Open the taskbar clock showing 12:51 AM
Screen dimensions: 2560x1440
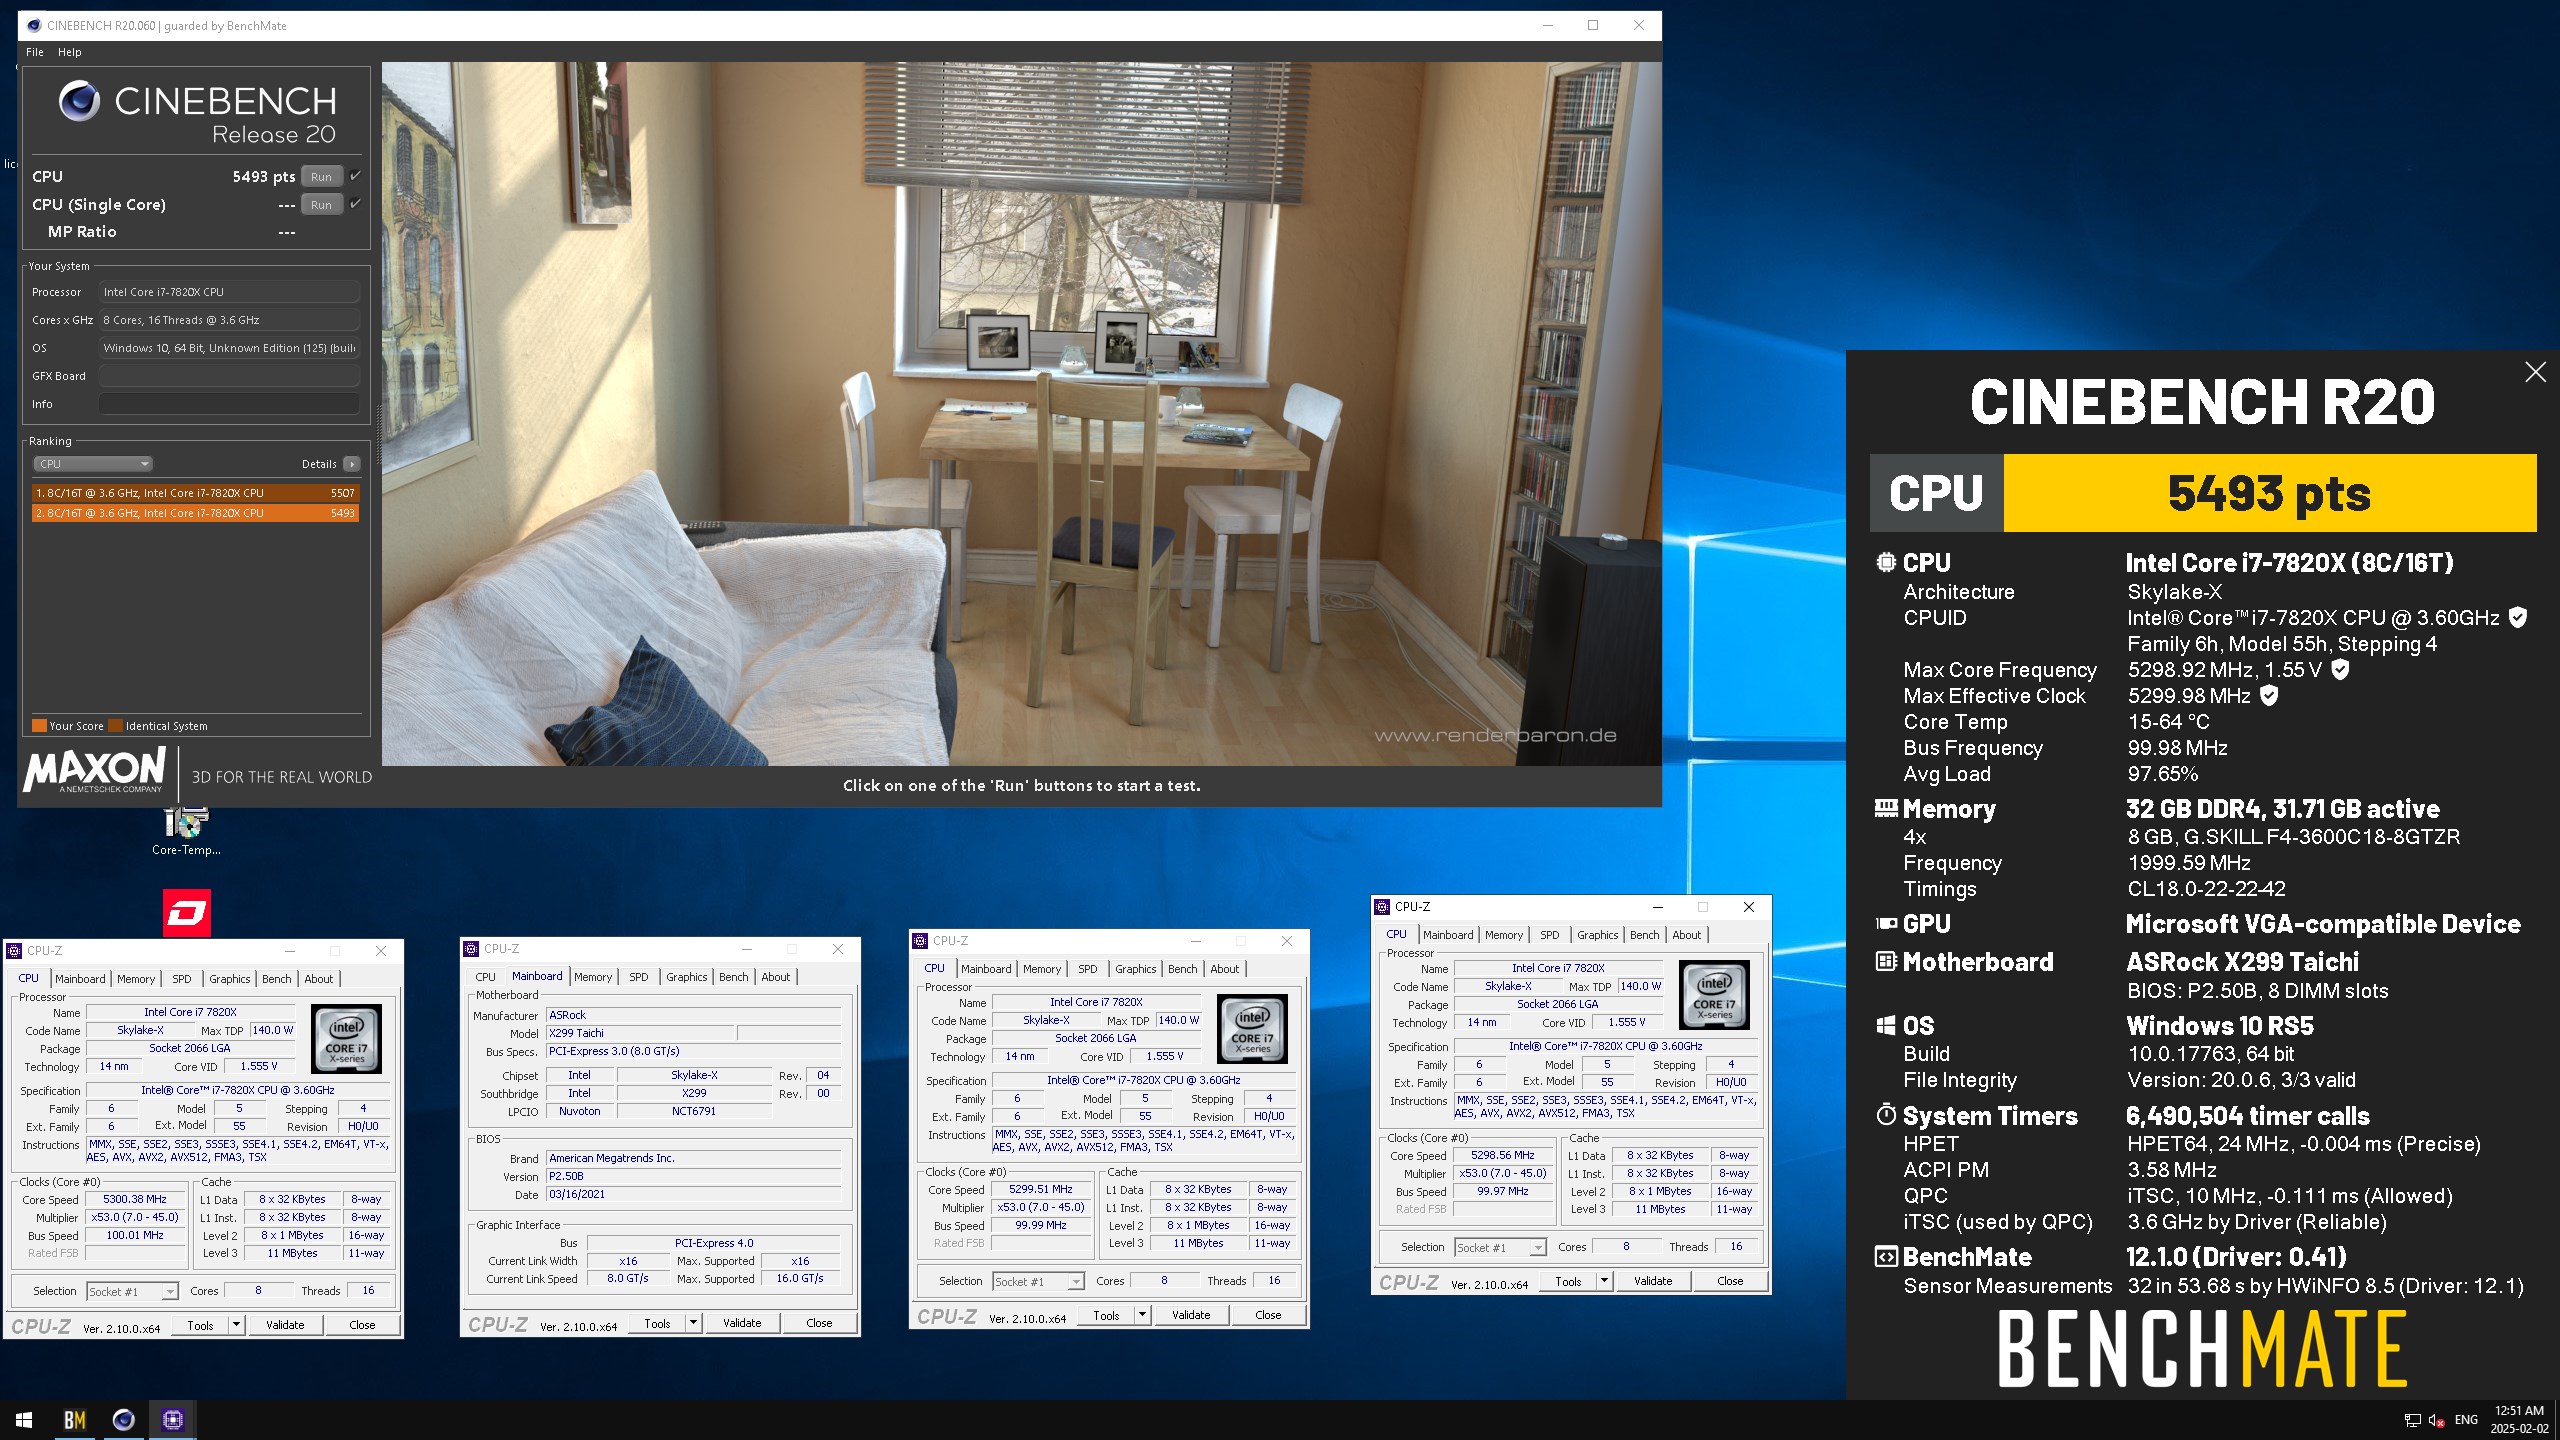(2519, 1420)
